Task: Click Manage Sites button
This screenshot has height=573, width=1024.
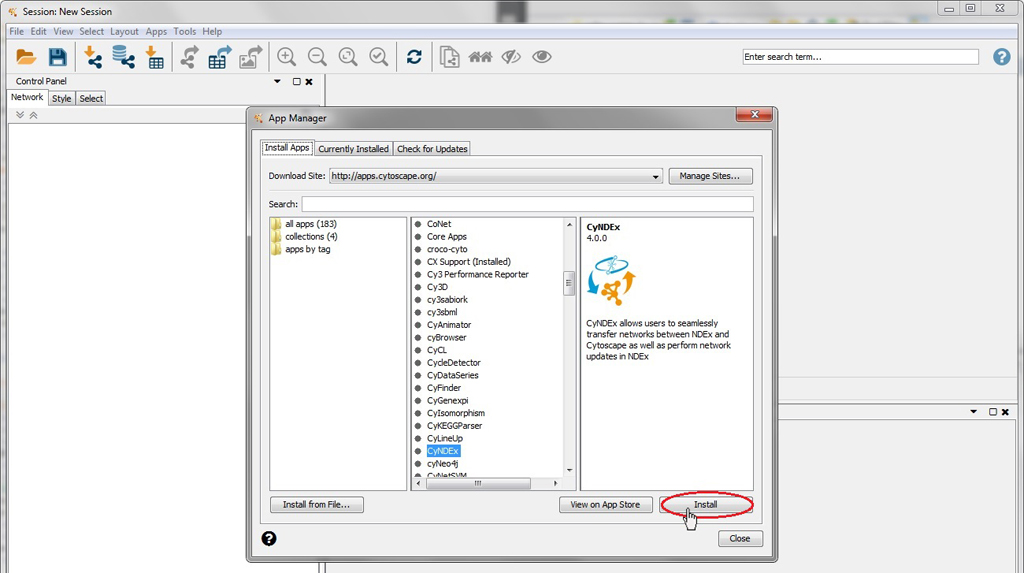Action: tap(710, 176)
